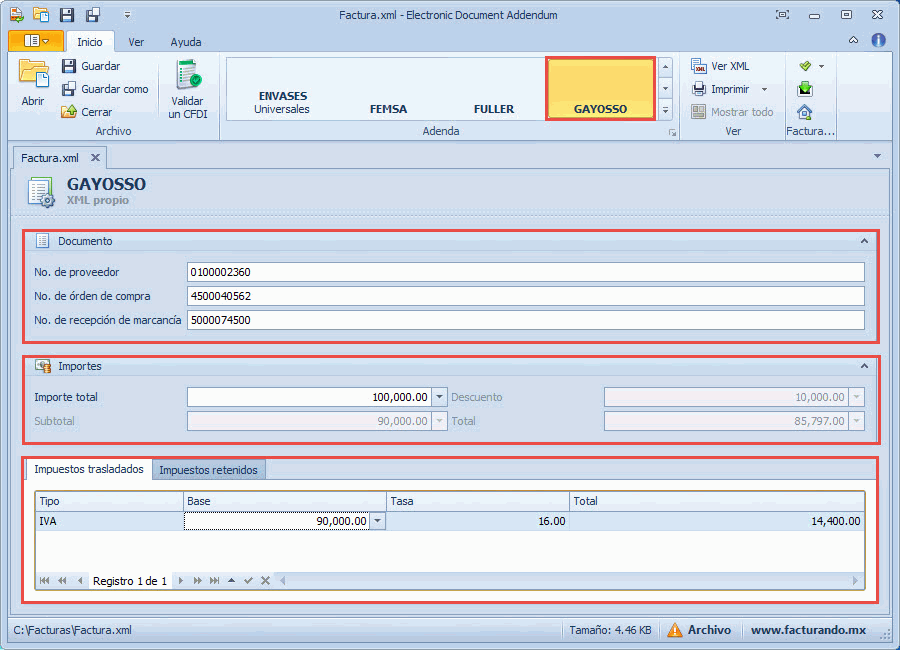Click Validar un CFDI icon
Image resolution: width=900 pixels, height=650 pixels.
[x=187, y=76]
